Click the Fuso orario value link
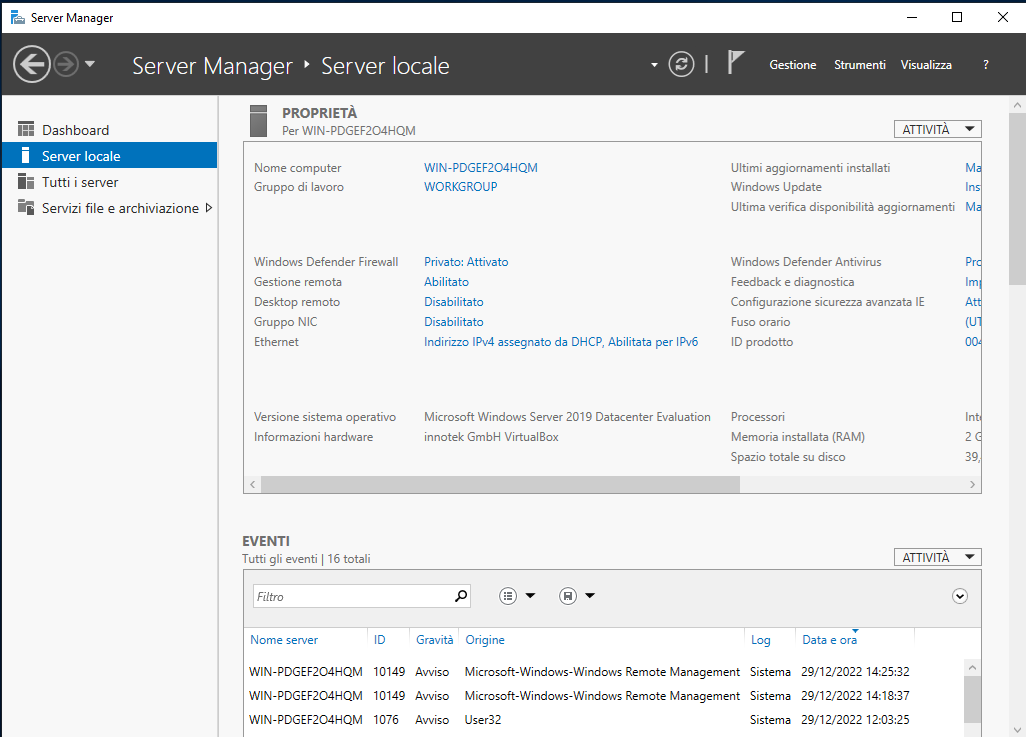The width and height of the screenshot is (1026, 737). click(973, 322)
